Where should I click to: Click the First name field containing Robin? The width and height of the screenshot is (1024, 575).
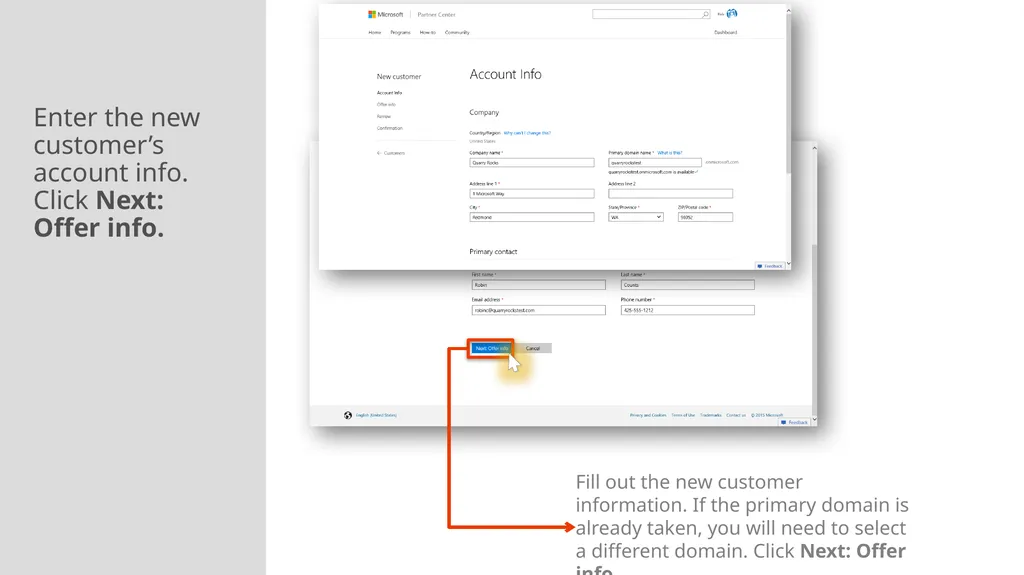tap(539, 286)
